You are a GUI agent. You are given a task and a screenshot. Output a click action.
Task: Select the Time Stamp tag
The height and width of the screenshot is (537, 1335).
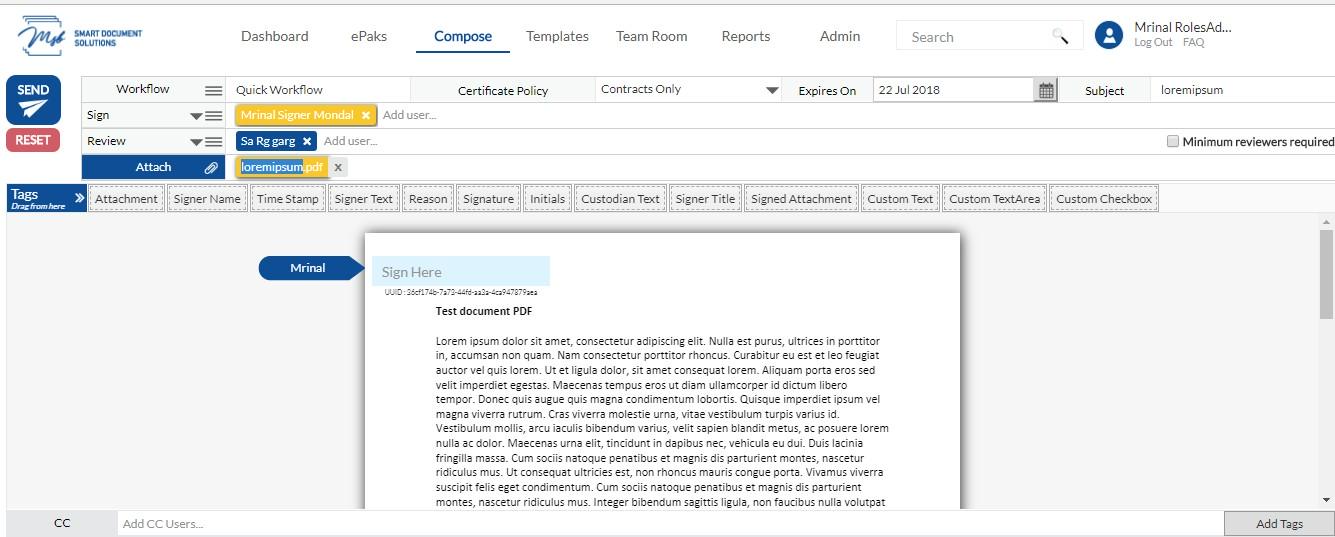coord(288,198)
